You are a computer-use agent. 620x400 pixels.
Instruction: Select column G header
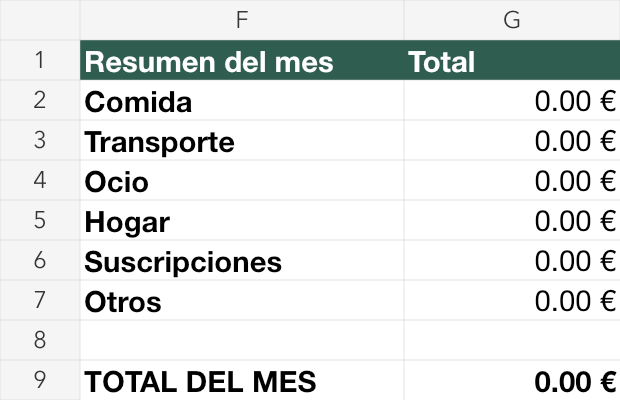point(512,20)
